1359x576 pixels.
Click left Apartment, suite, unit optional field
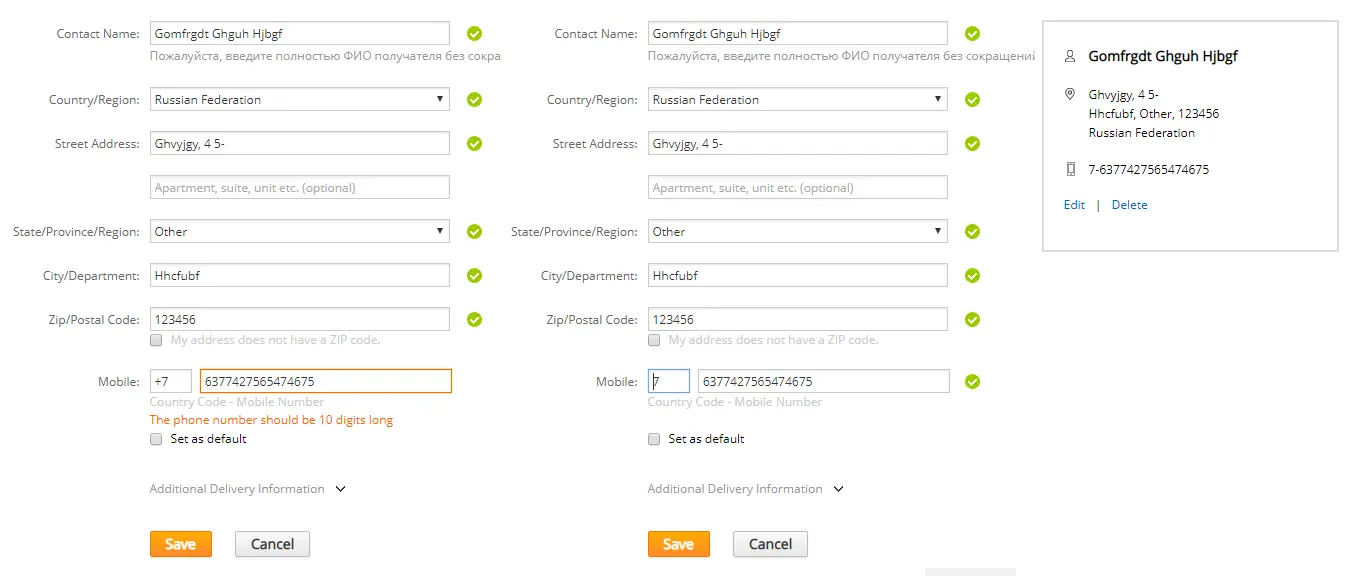click(x=300, y=187)
